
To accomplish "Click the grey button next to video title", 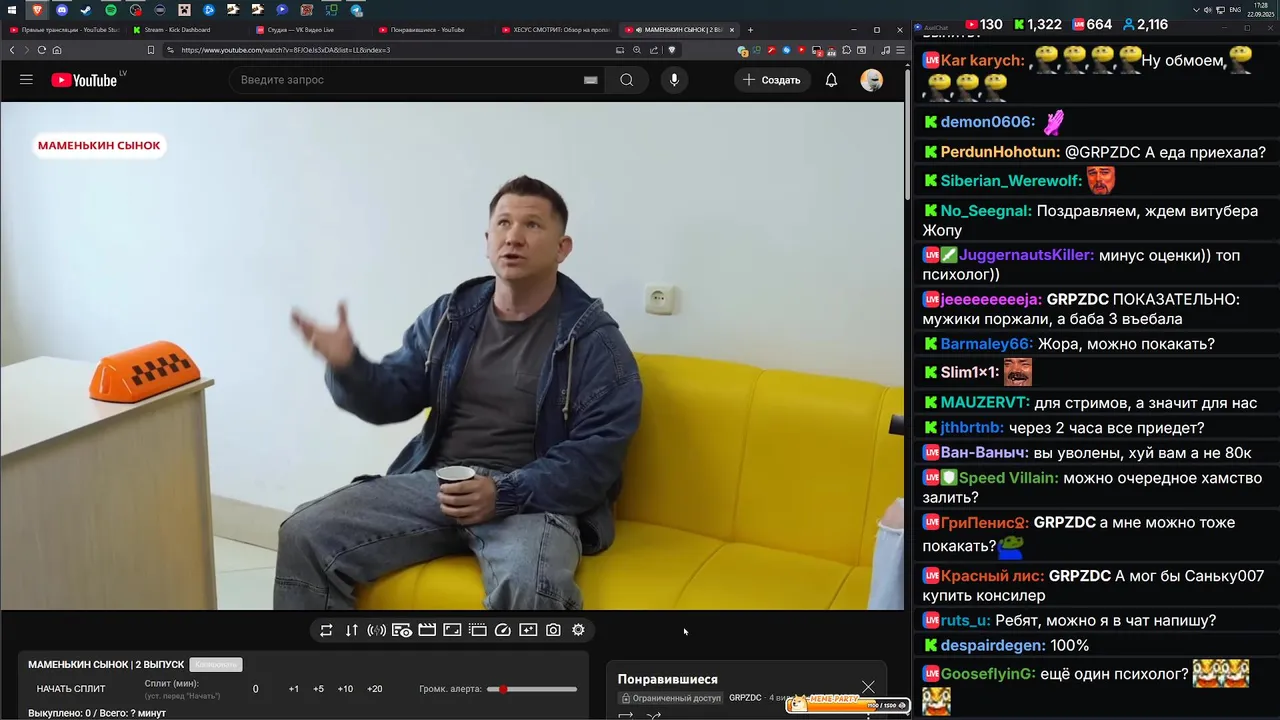I will (x=216, y=665).
